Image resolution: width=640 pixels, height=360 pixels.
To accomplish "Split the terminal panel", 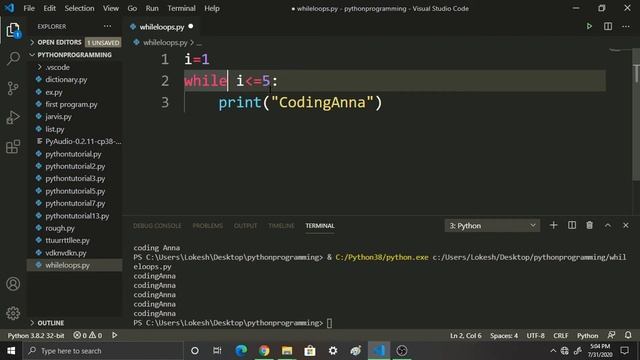I will pyautogui.click(x=572, y=225).
